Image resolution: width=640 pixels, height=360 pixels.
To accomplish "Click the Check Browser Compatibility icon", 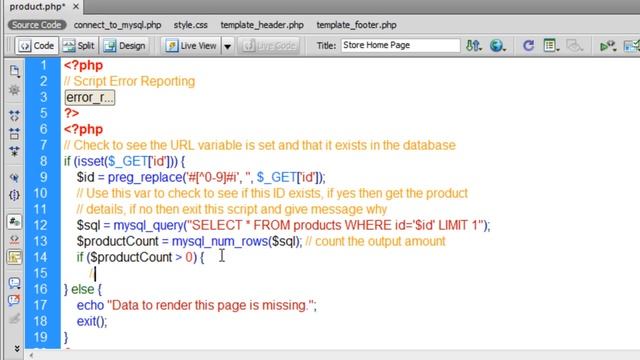I will pos(631,46).
